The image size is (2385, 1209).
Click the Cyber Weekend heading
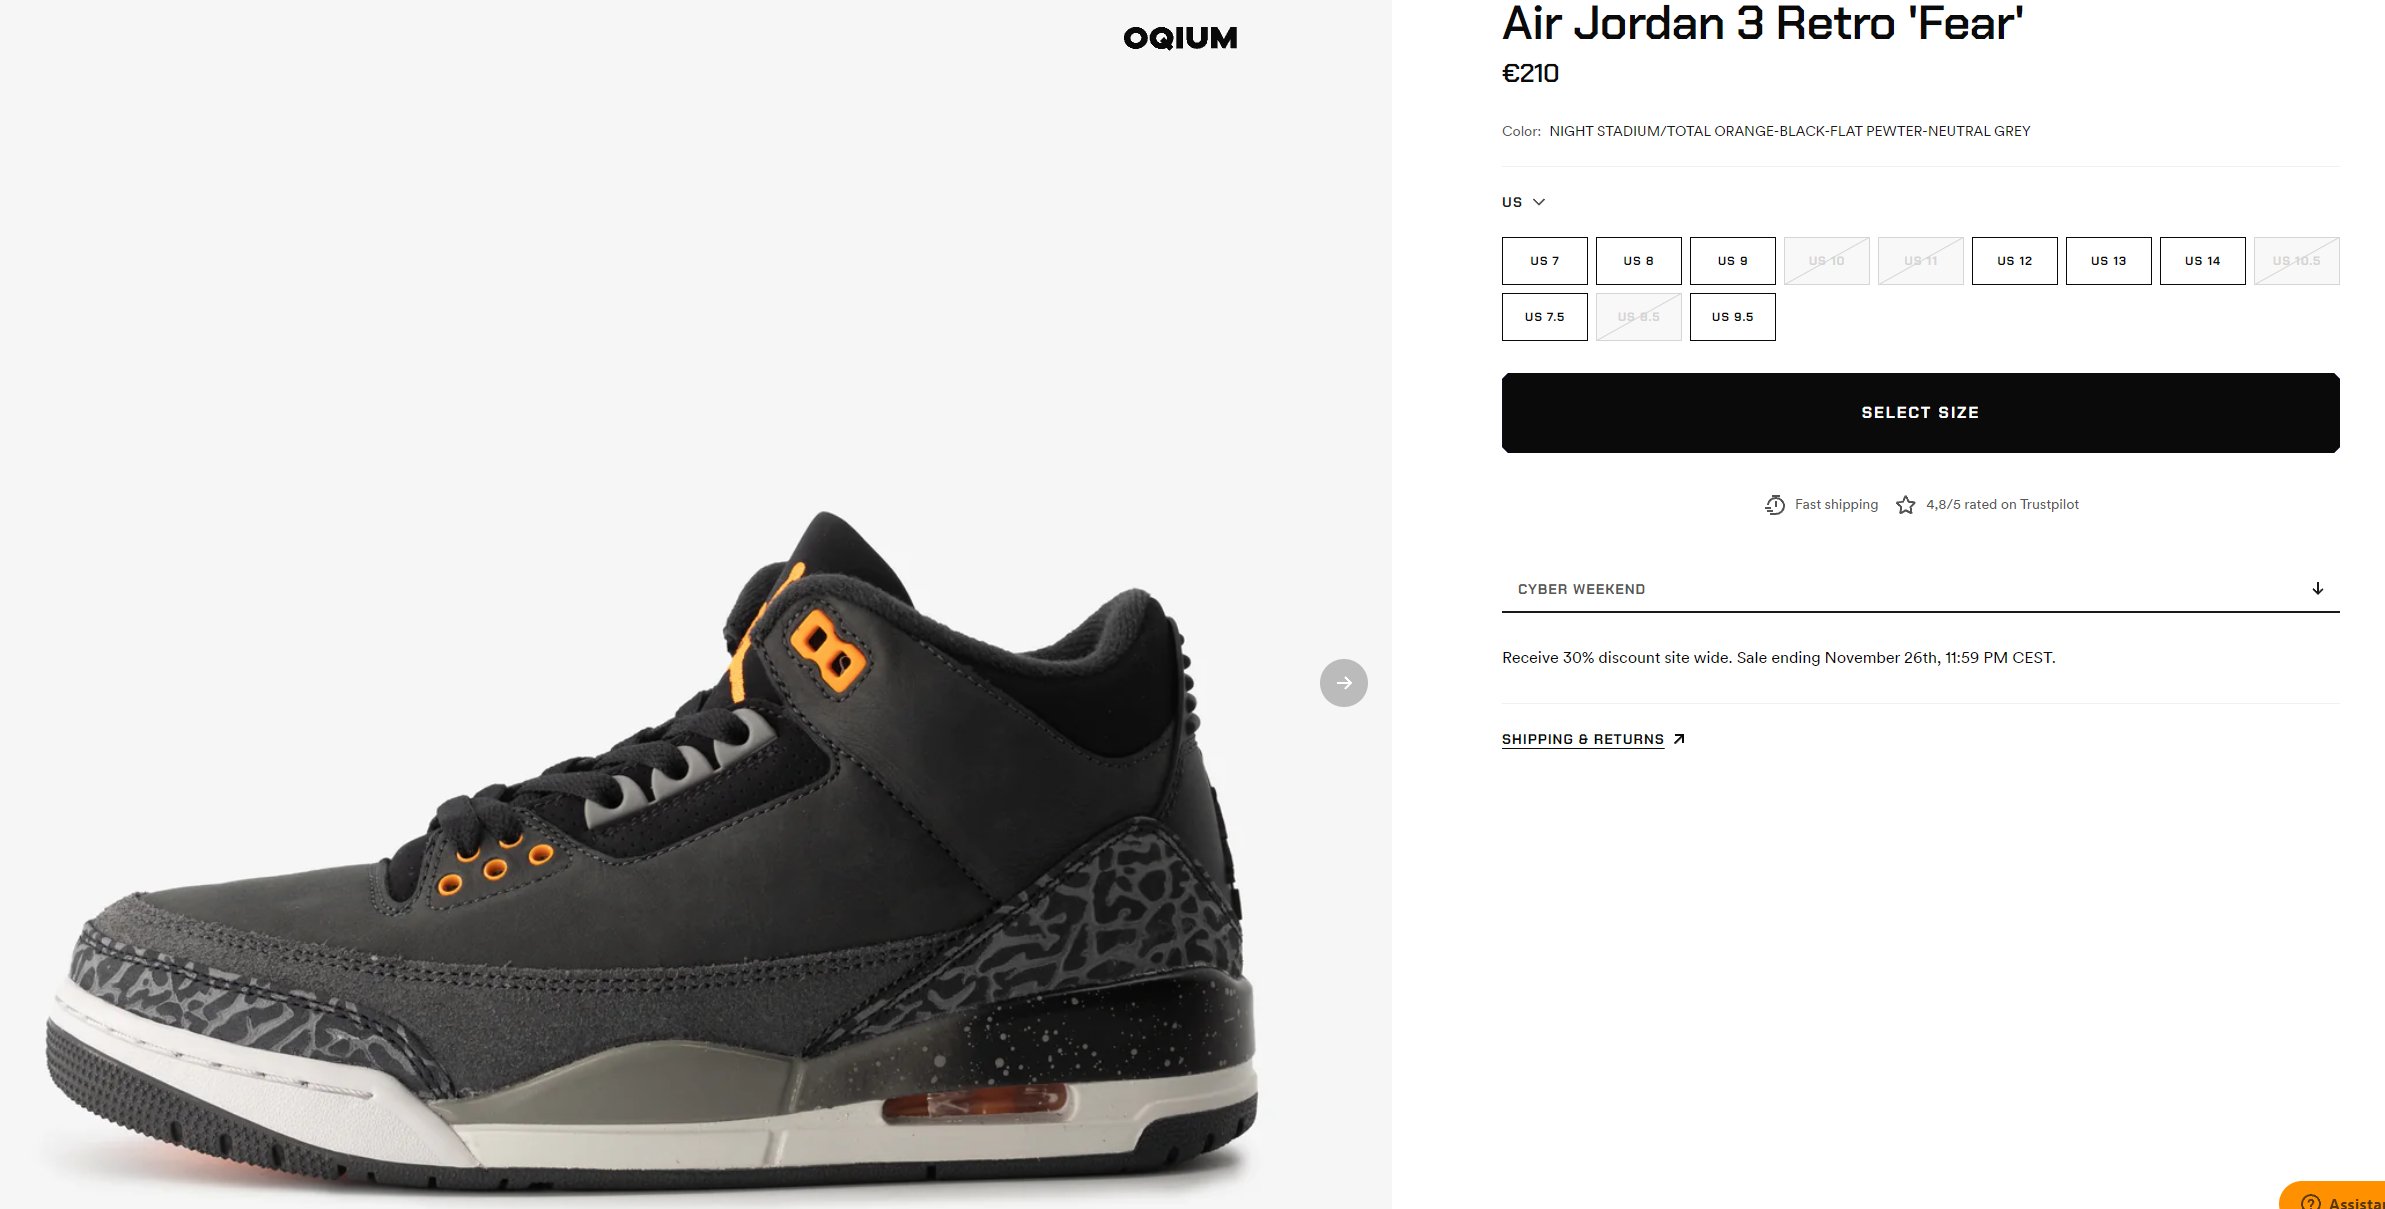point(1581,589)
